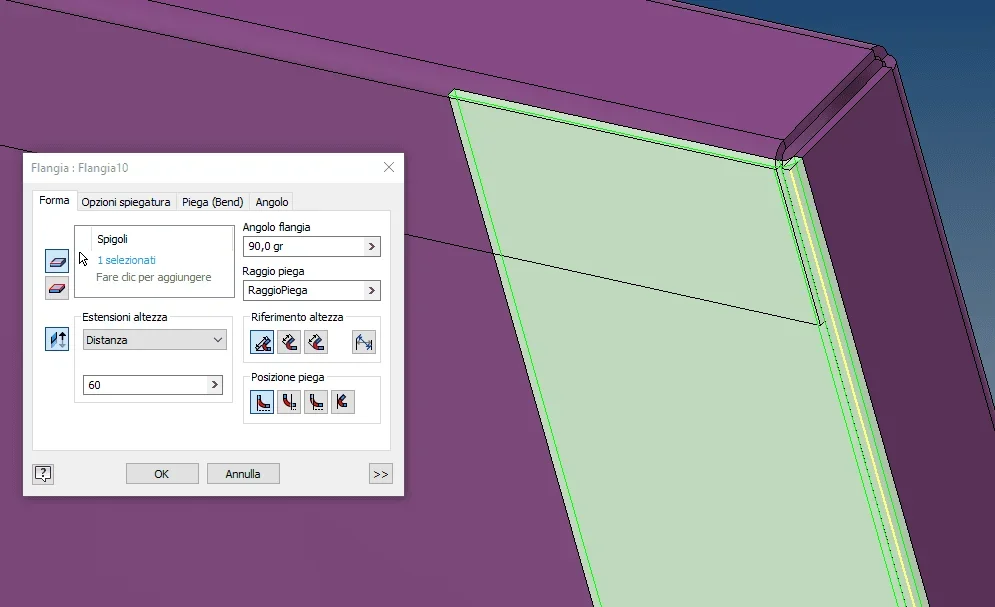995x607 pixels.
Task: Select the '1 selezionati' edges entry
Action: (126, 260)
